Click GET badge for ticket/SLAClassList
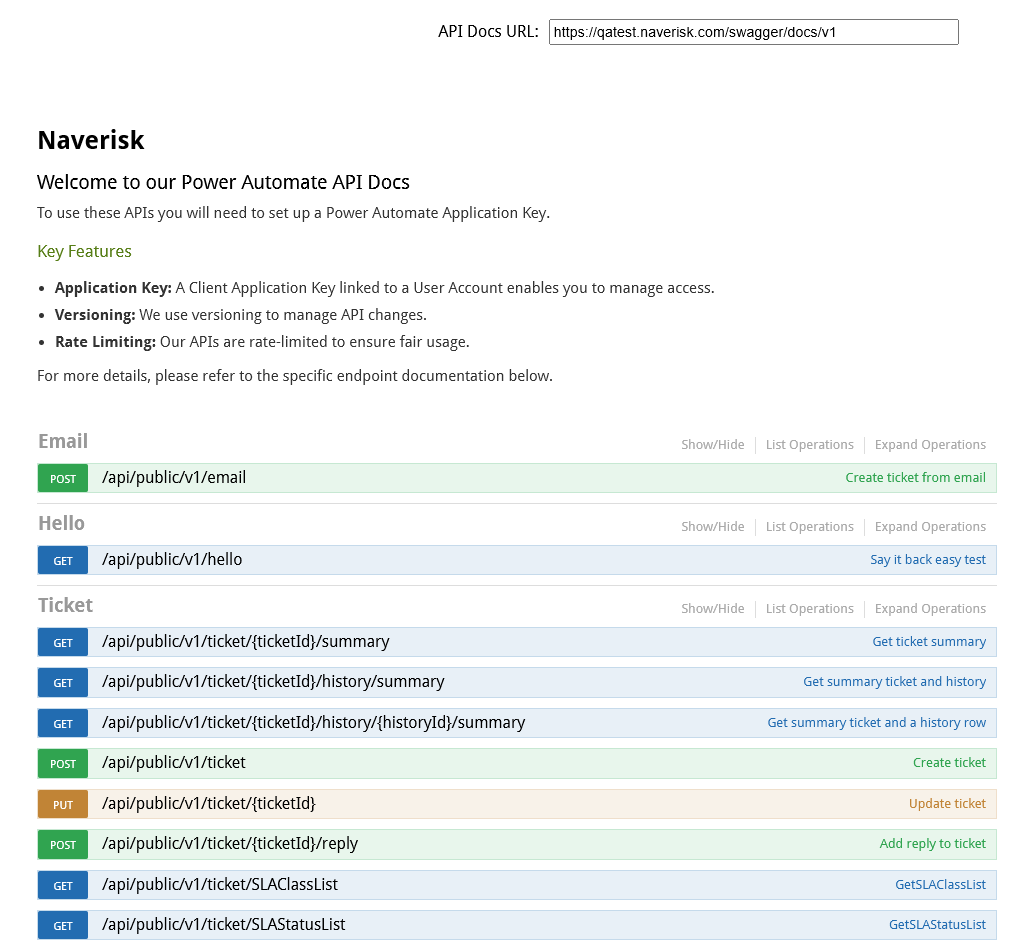This screenshot has width=1012, height=951. (63, 885)
